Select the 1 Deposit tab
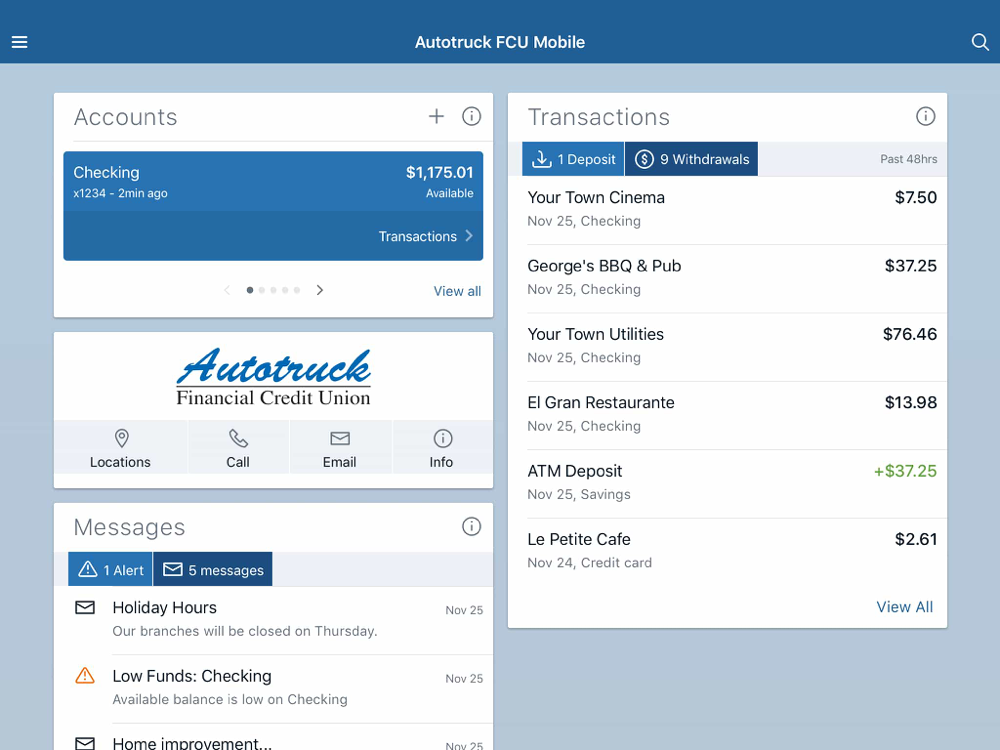This screenshot has height=750, width=1000. (x=573, y=159)
